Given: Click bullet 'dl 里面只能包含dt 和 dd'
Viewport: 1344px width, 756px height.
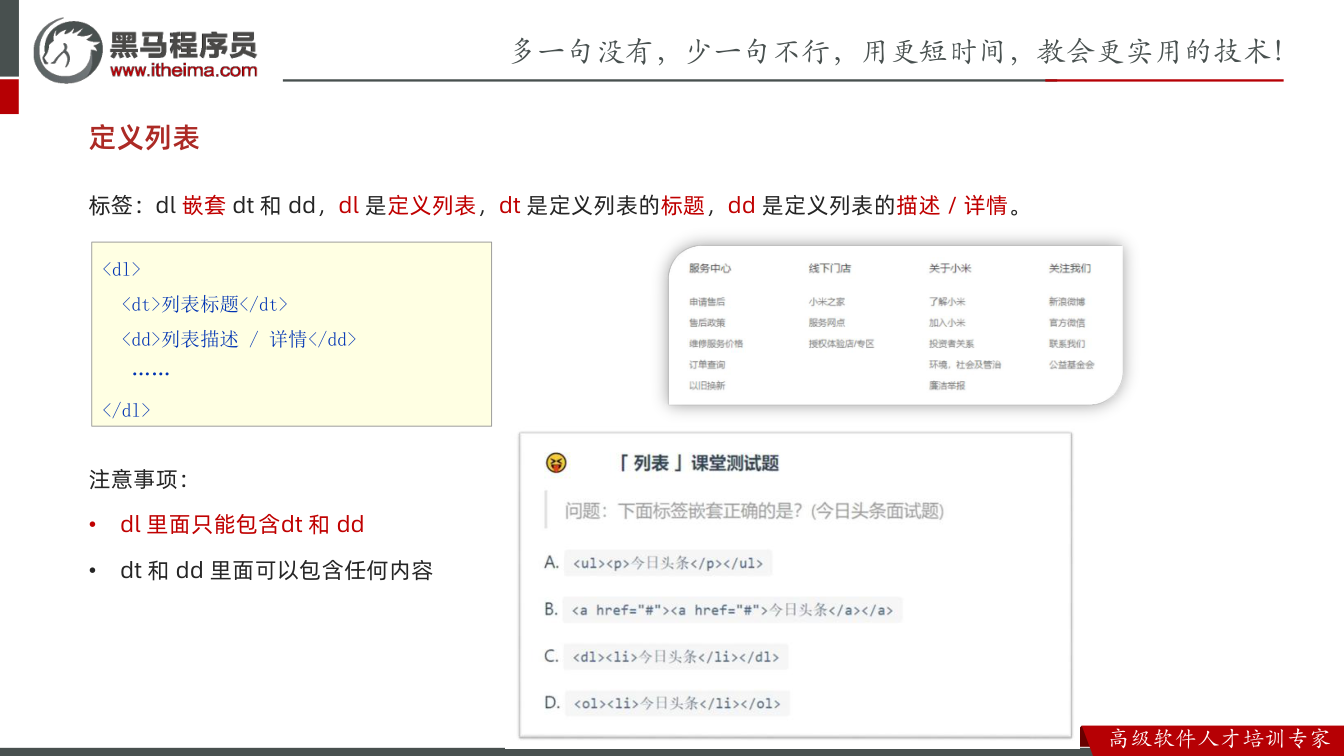Looking at the screenshot, I should (242, 524).
